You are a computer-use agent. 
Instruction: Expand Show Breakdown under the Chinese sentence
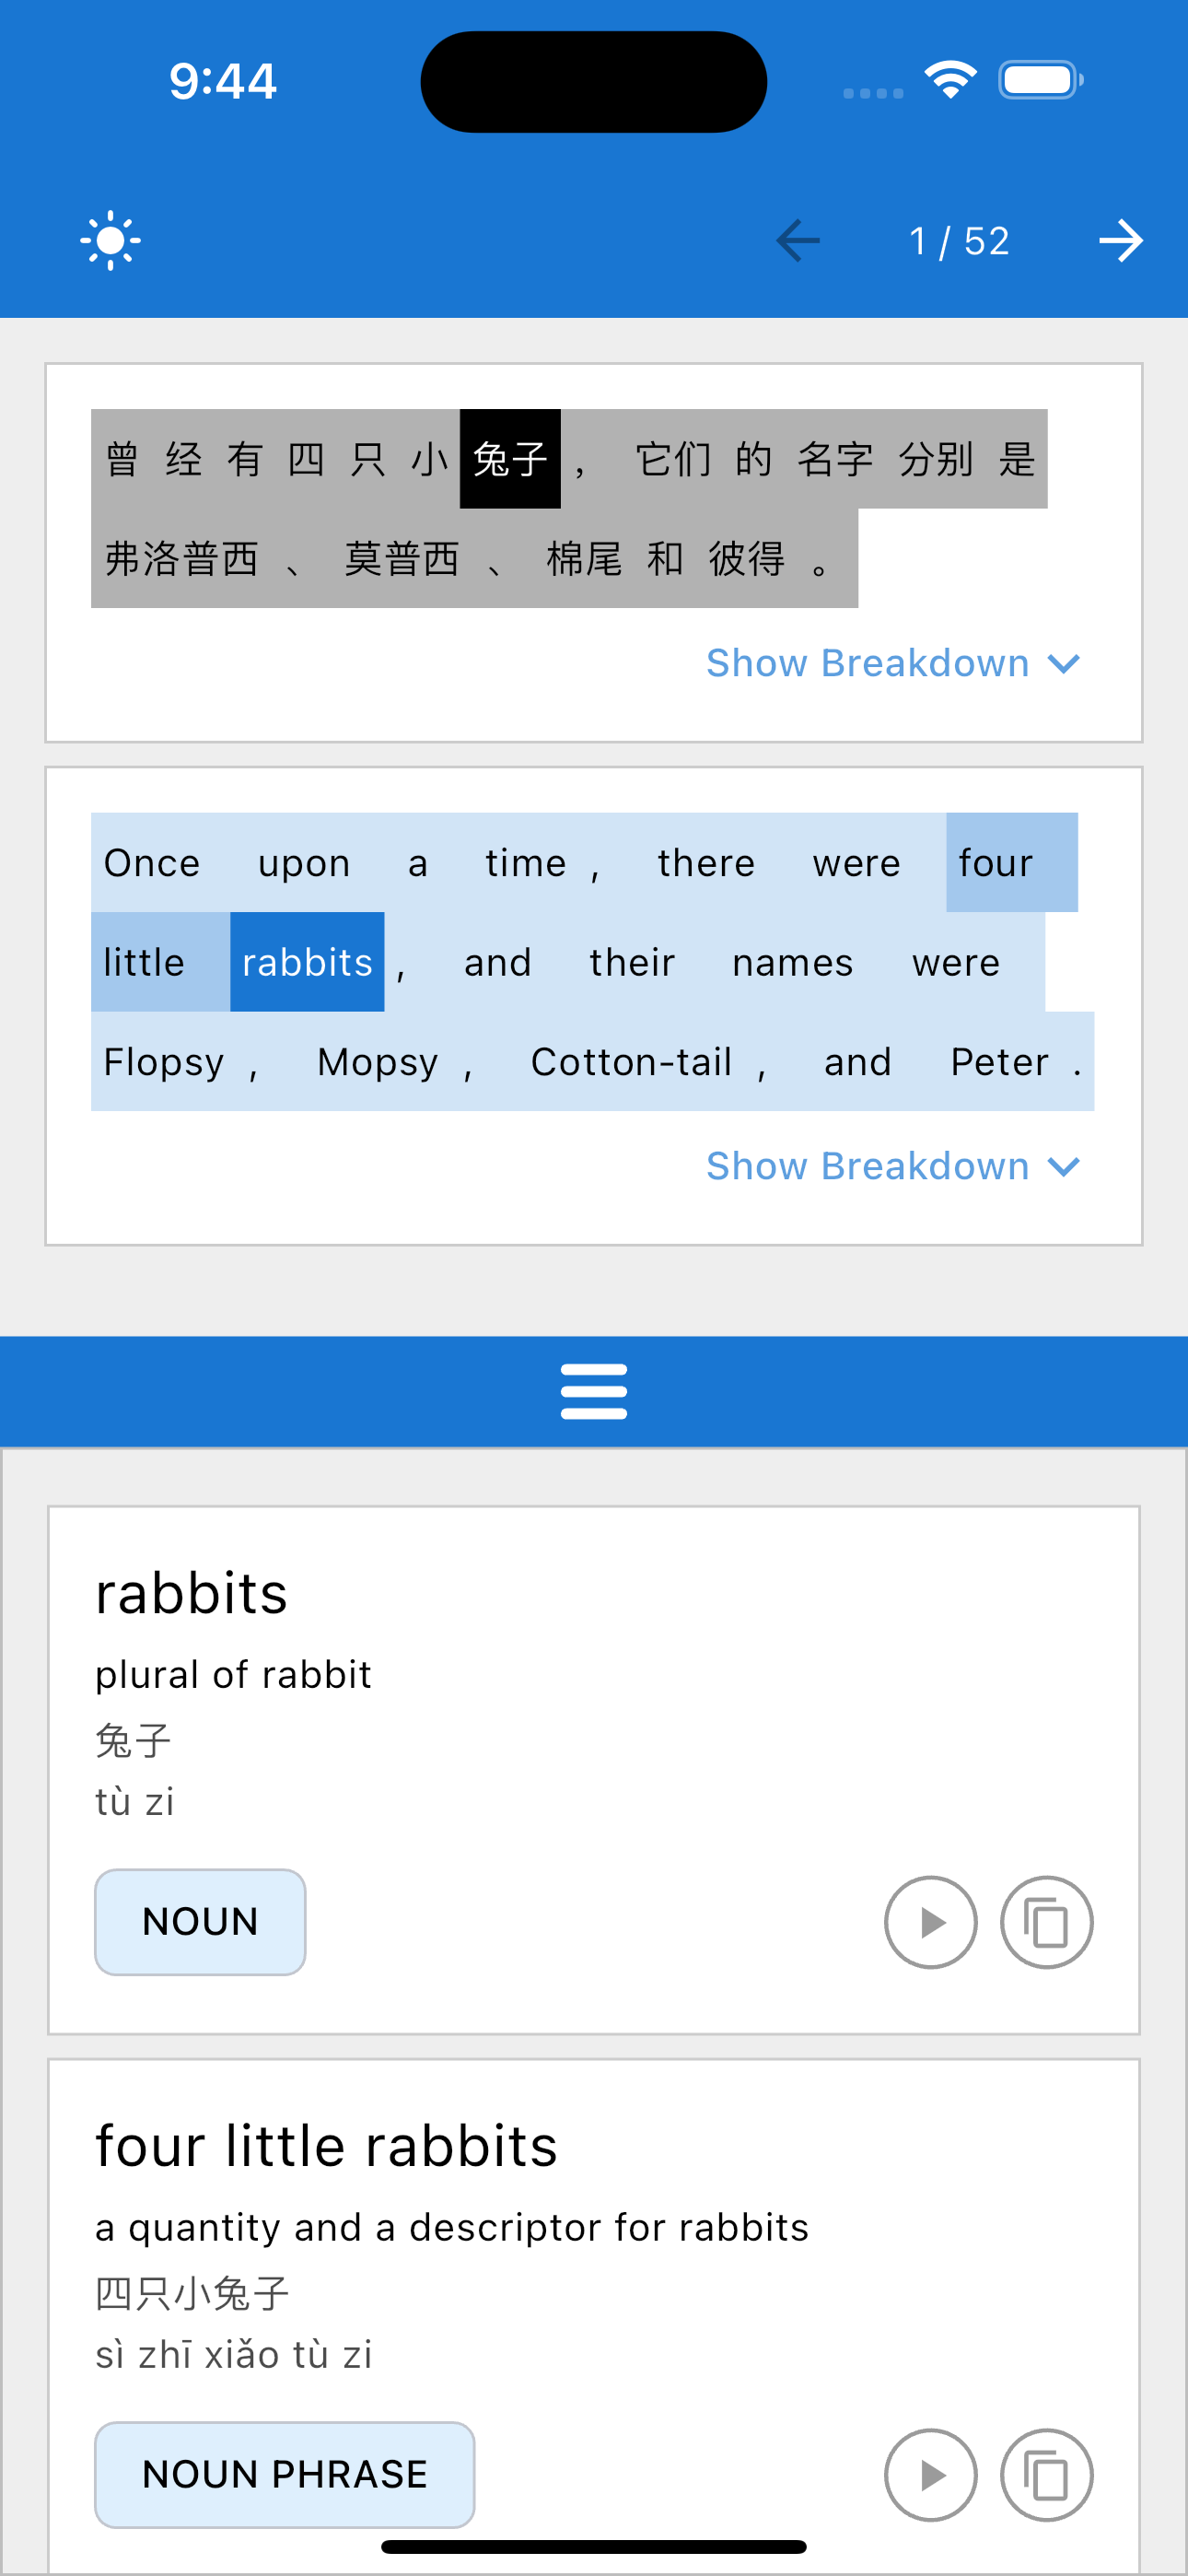coord(867,663)
